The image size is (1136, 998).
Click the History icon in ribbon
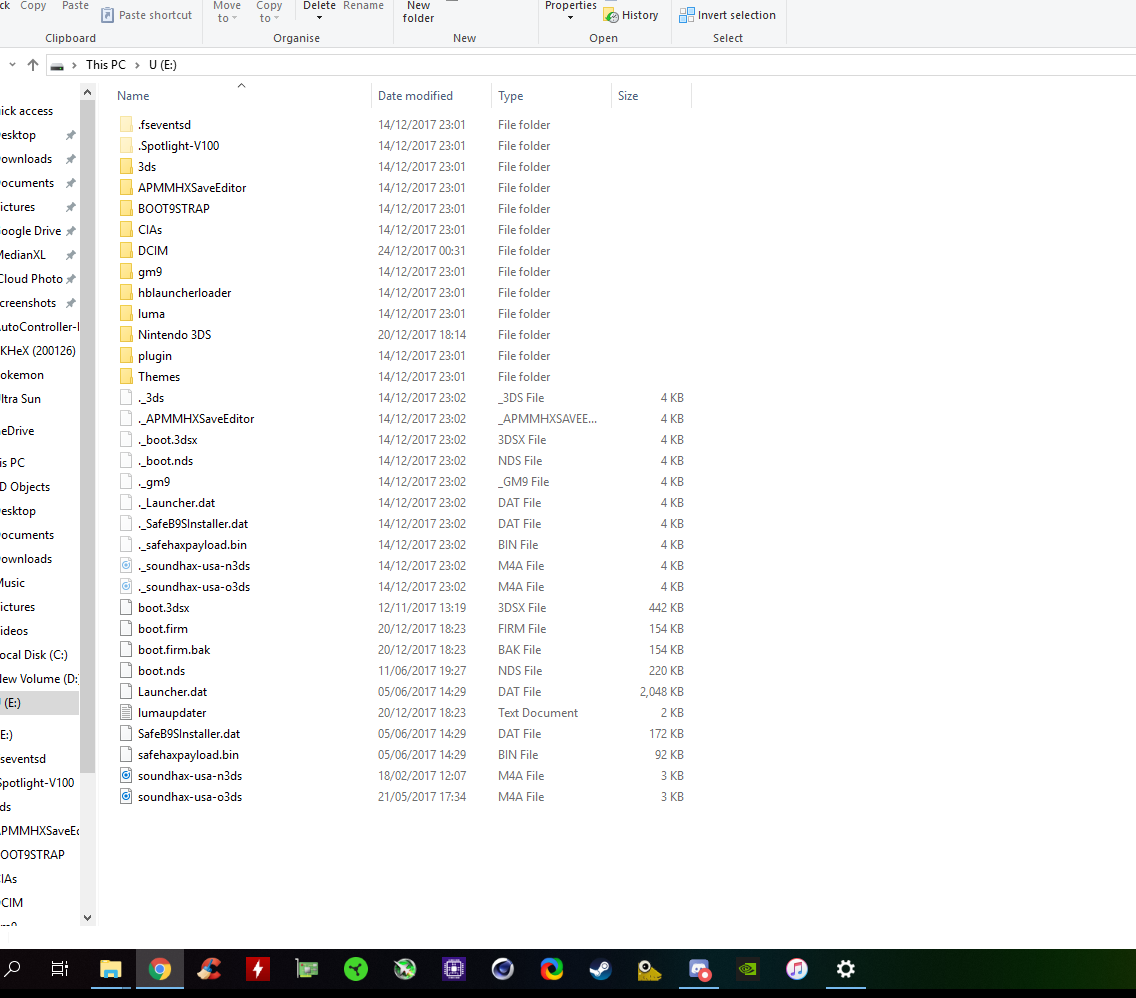[x=611, y=15]
